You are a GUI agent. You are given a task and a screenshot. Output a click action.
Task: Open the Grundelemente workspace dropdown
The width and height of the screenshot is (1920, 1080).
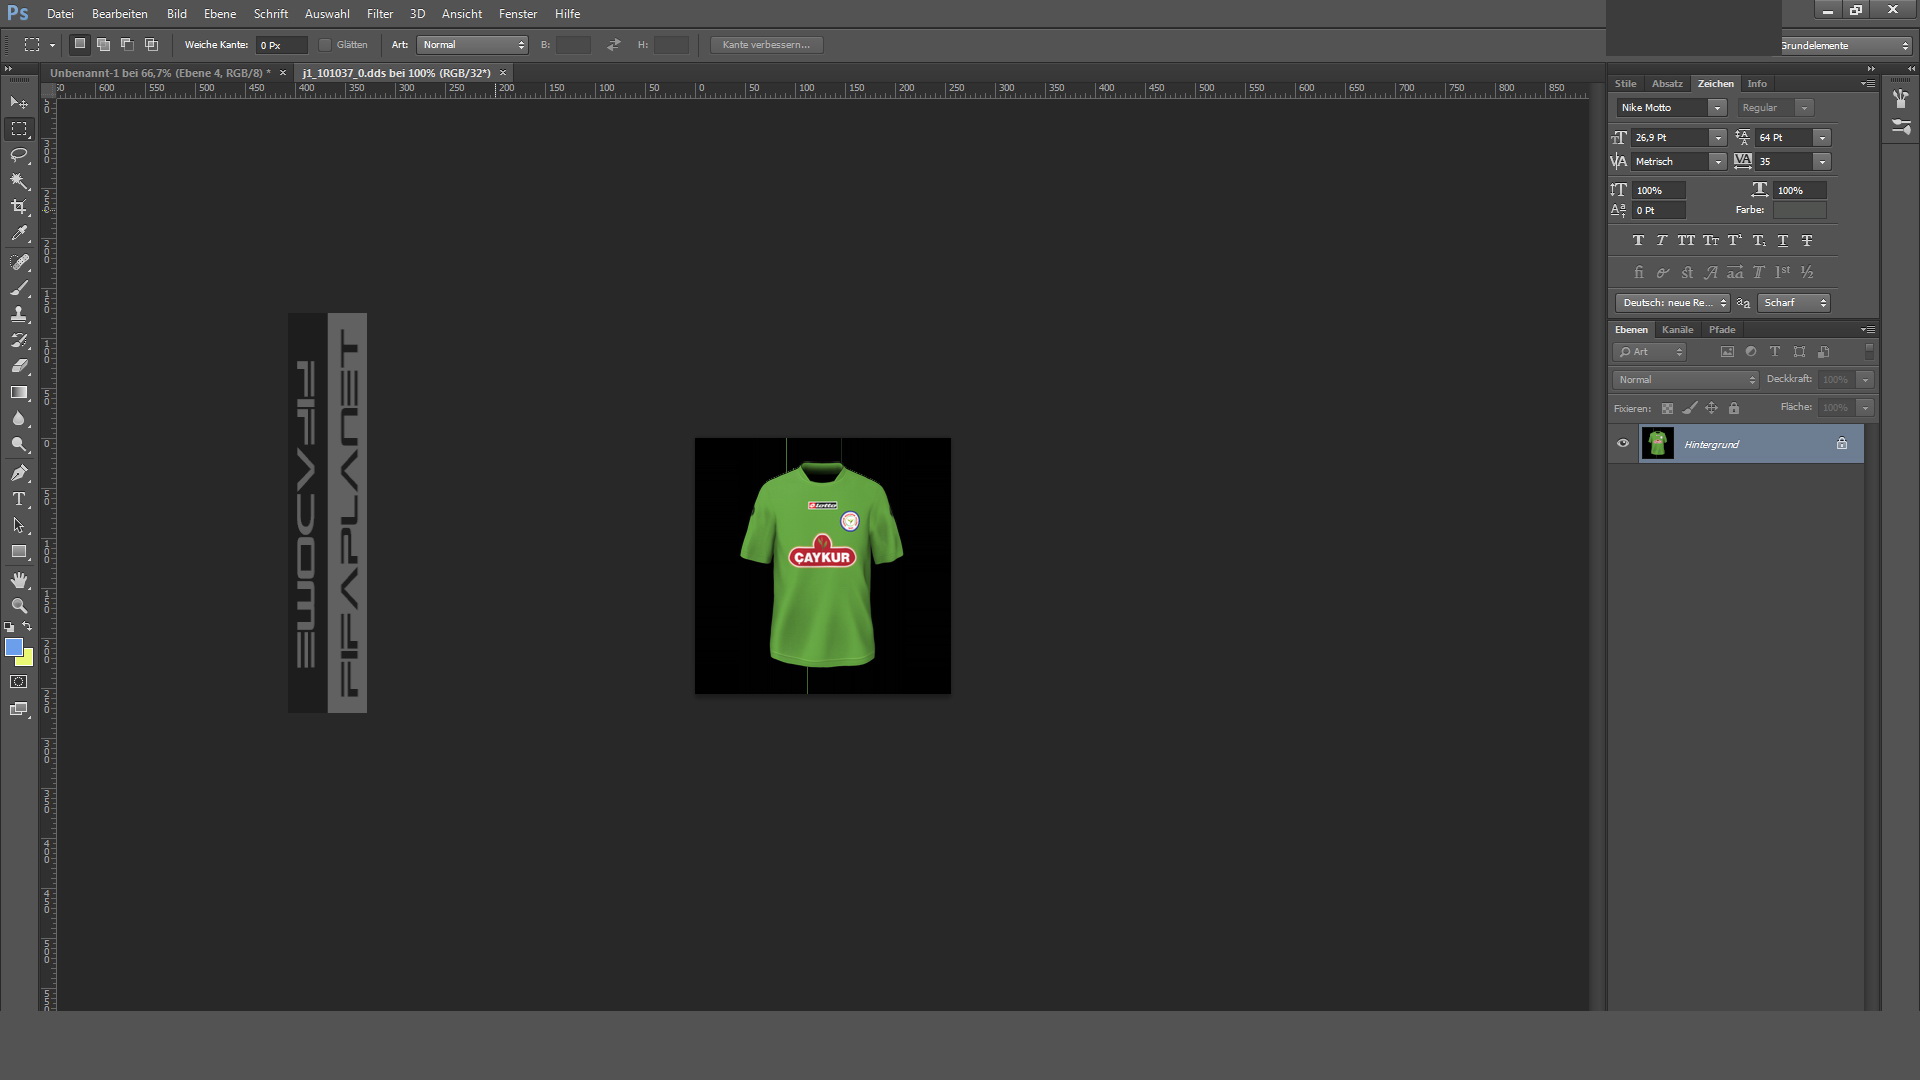pyautogui.click(x=1845, y=46)
